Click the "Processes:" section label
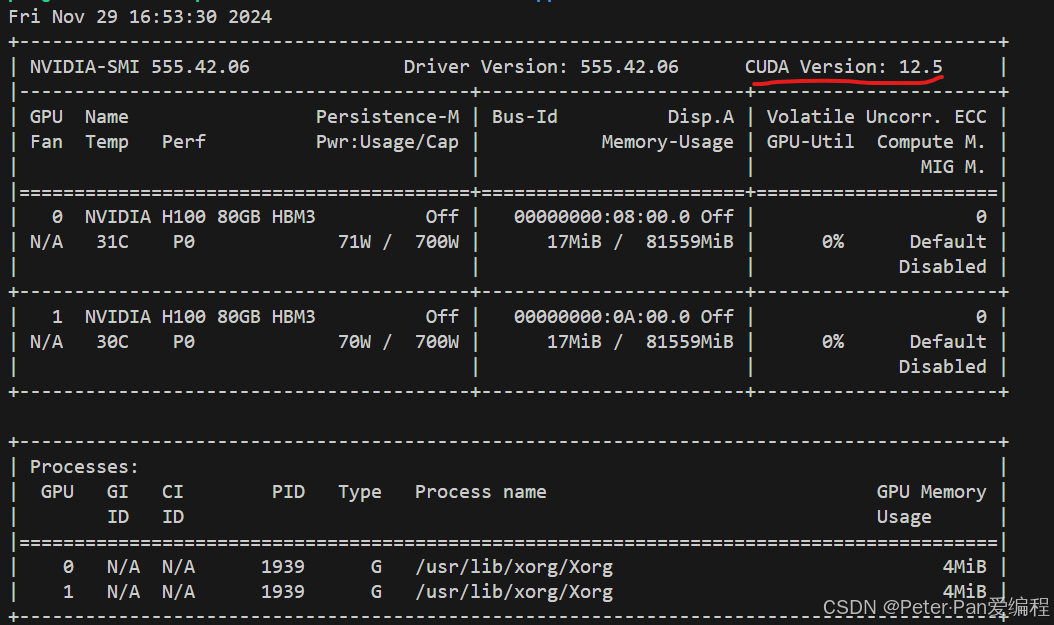This screenshot has height=625, width=1054. [84, 467]
